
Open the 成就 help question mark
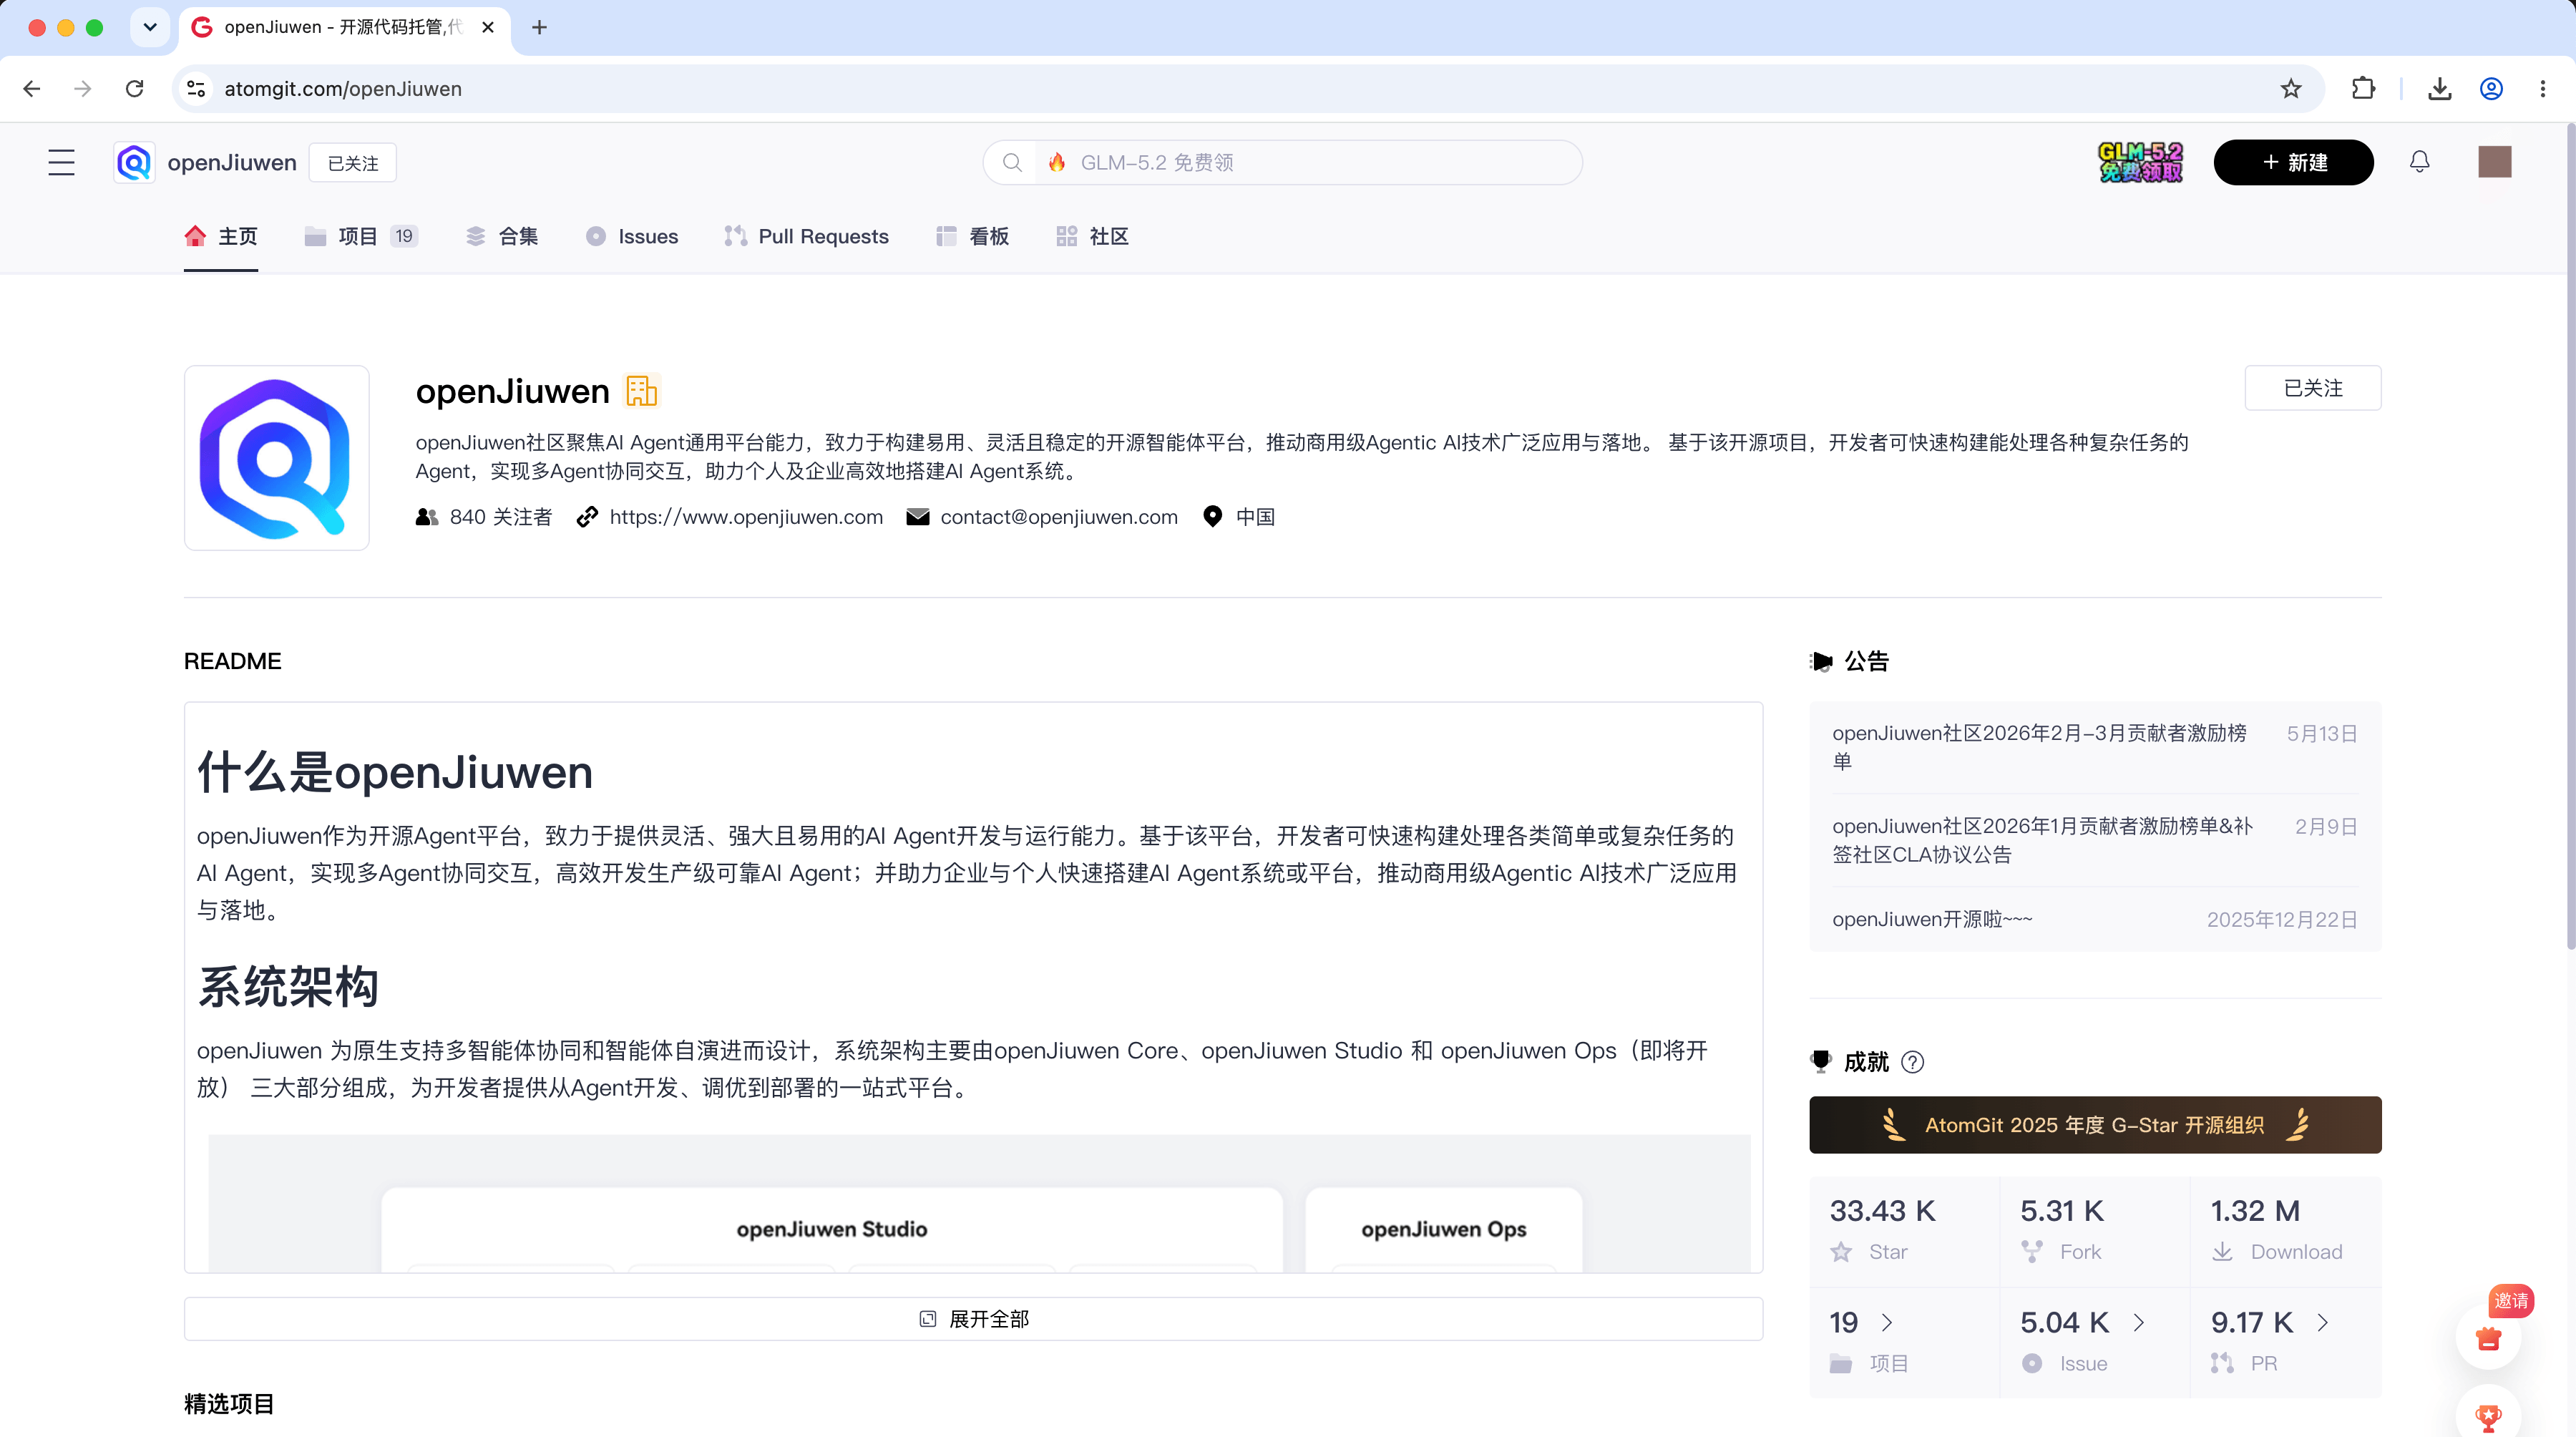pos(1912,1062)
